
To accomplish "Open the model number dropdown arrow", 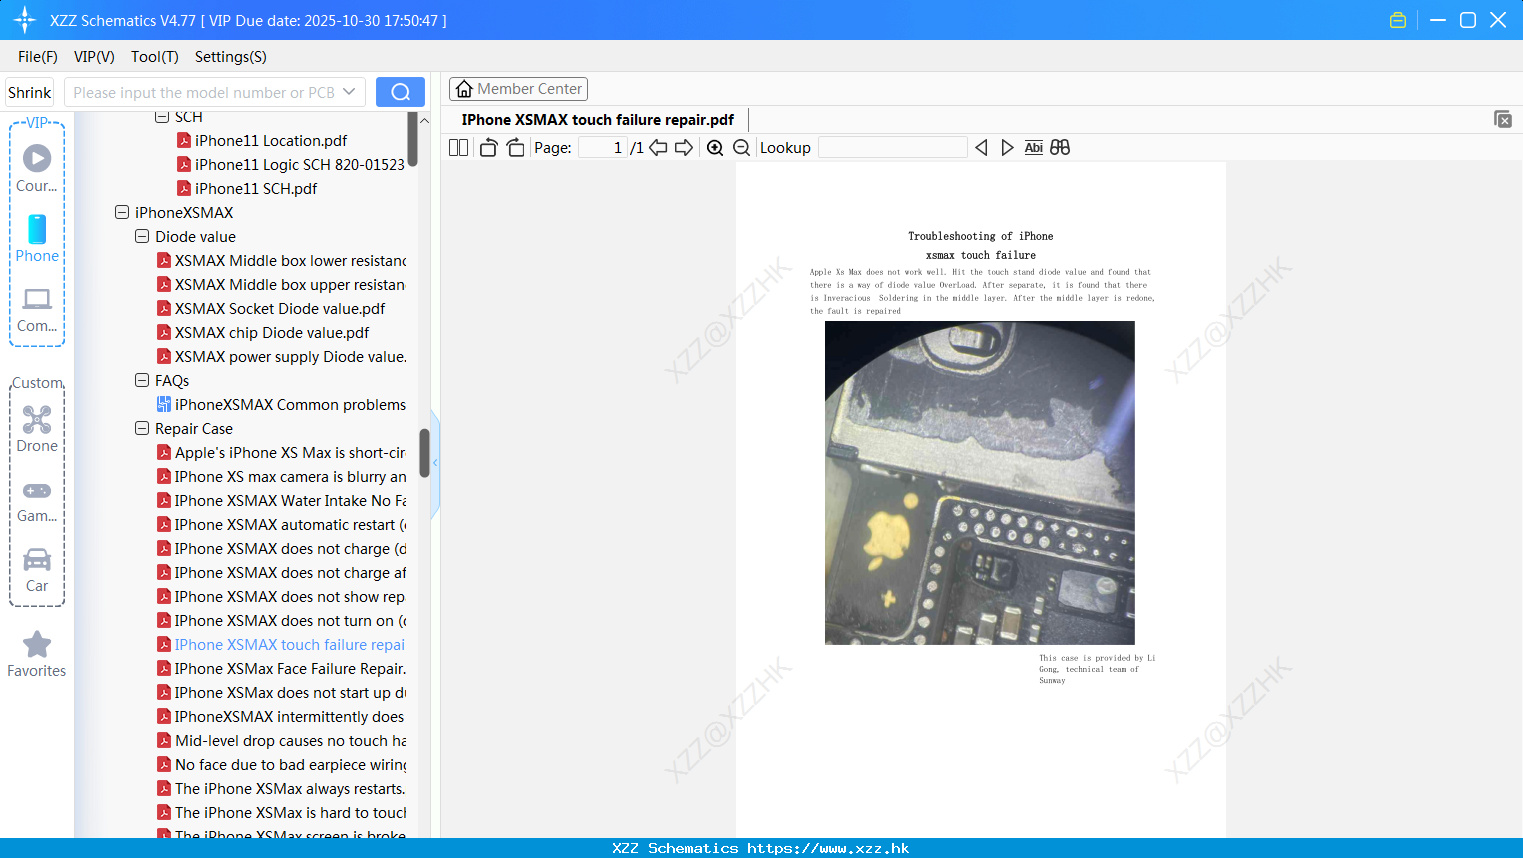I will pos(349,92).
